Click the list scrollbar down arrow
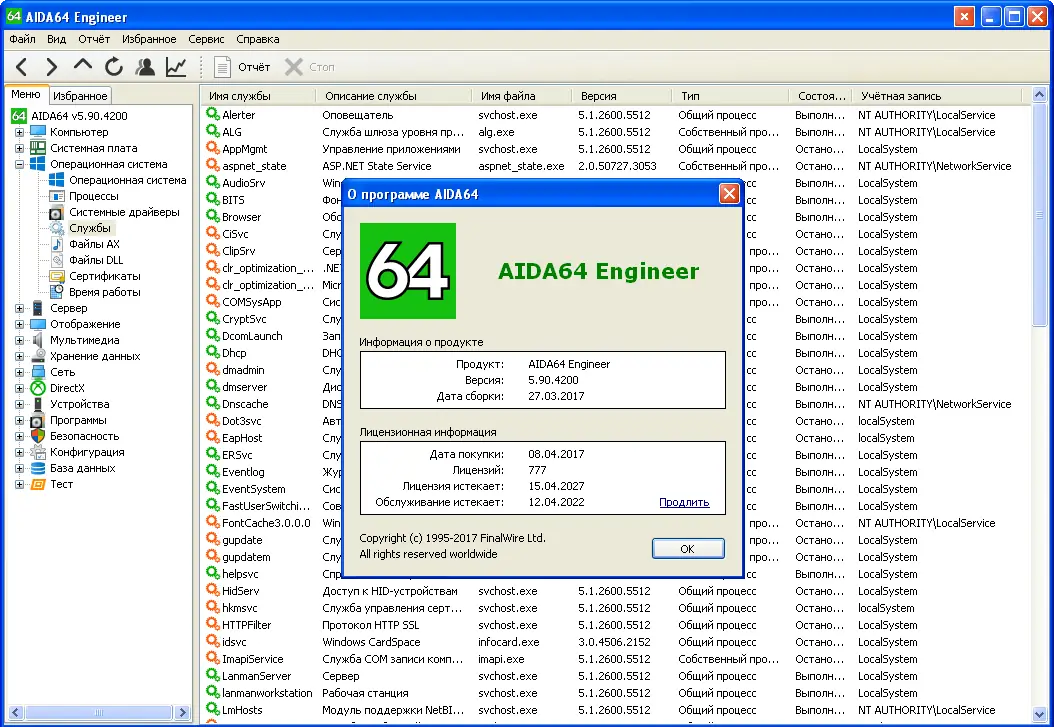Screen dimensions: 1054x727 1039,714
